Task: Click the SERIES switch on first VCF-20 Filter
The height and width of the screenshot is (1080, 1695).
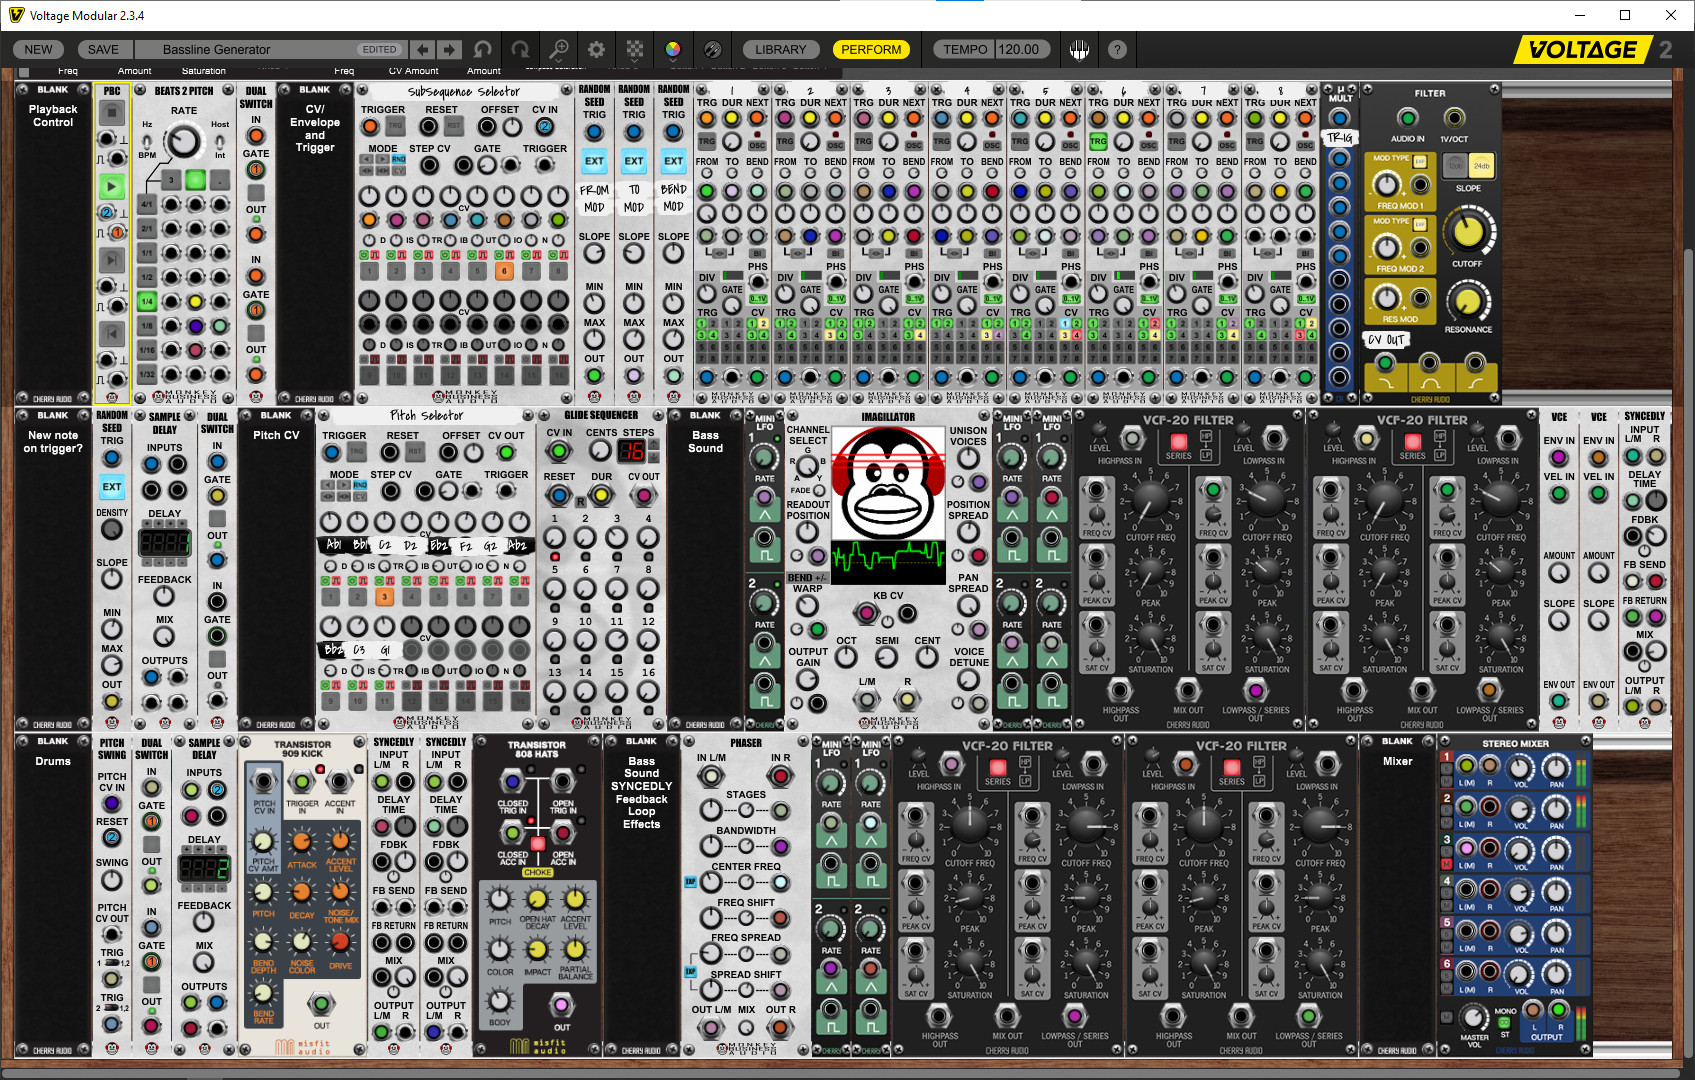Action: 1178,441
